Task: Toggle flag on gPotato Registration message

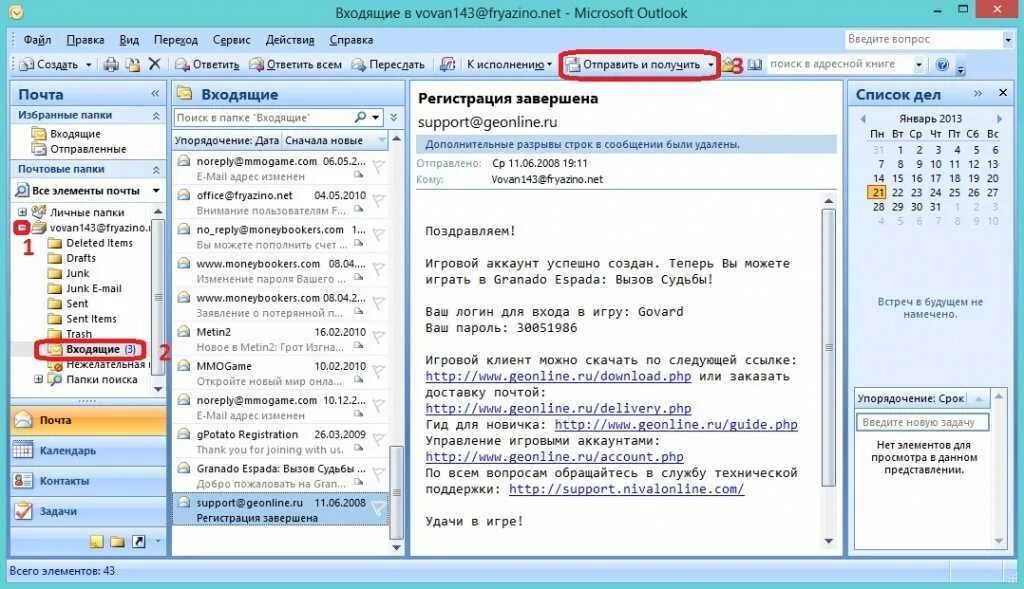Action: [x=378, y=440]
